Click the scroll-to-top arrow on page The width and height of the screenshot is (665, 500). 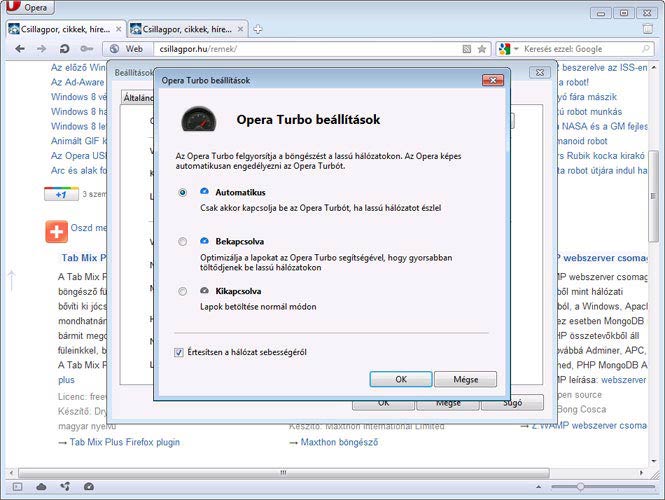[11, 282]
